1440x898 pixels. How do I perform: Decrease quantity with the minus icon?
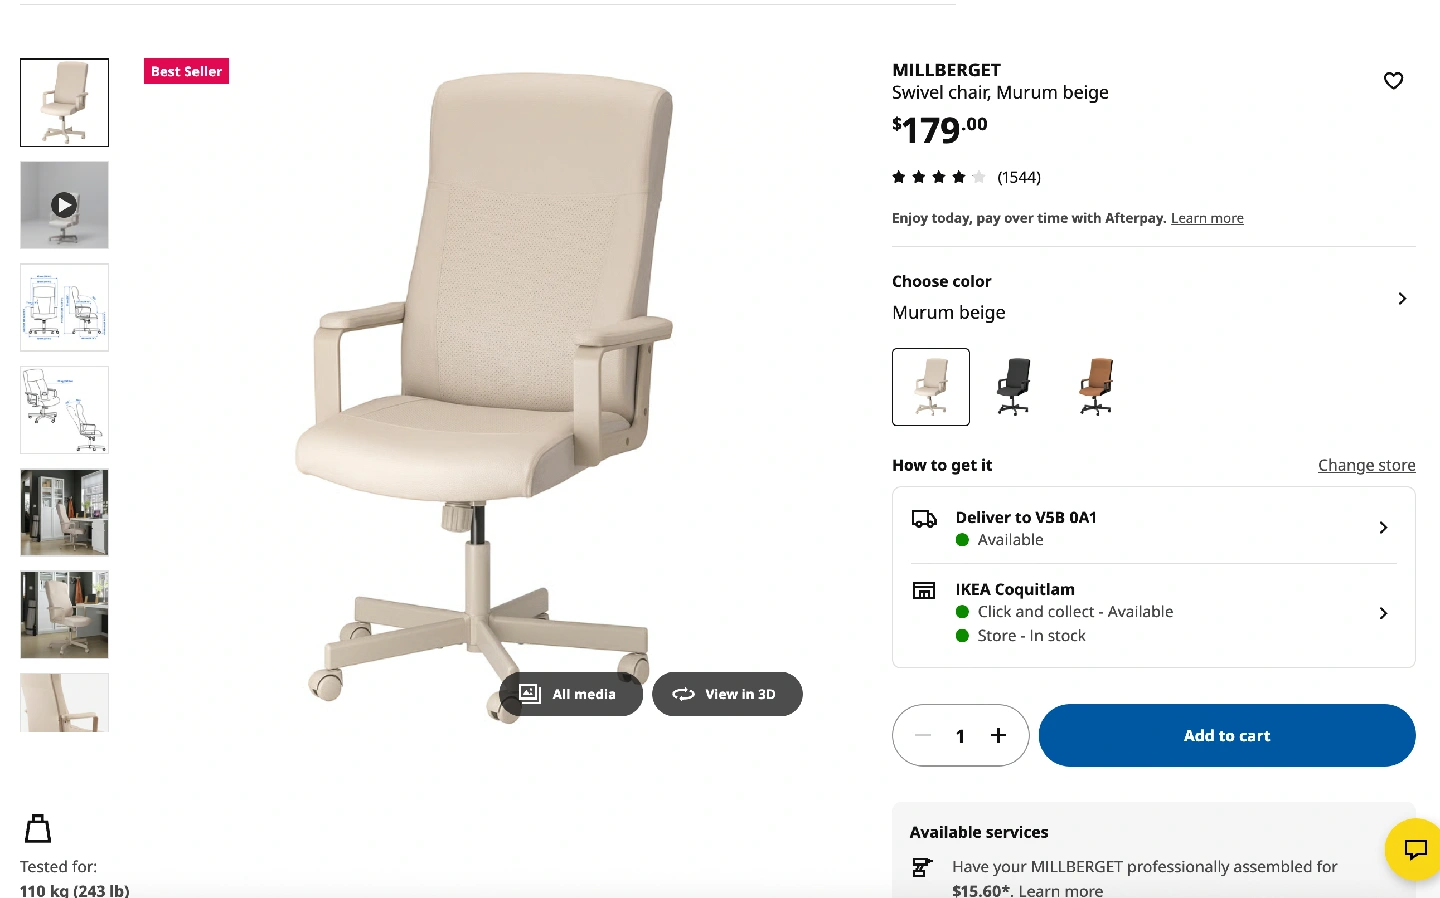[923, 736]
